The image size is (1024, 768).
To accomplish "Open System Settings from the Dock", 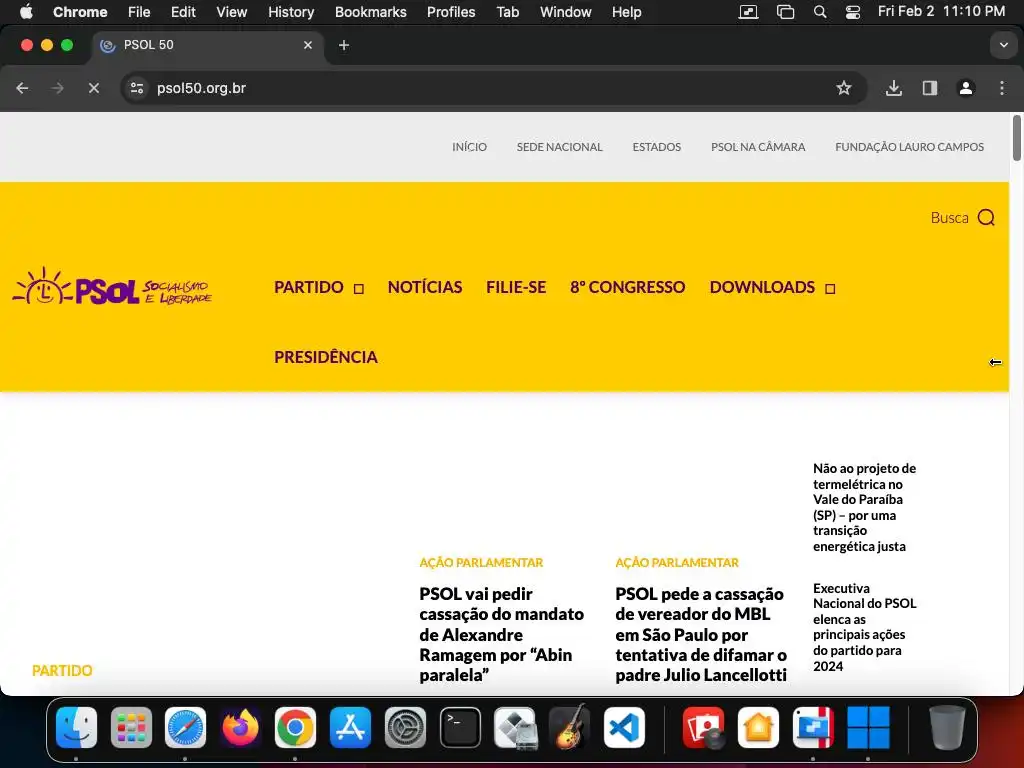I will (x=405, y=728).
